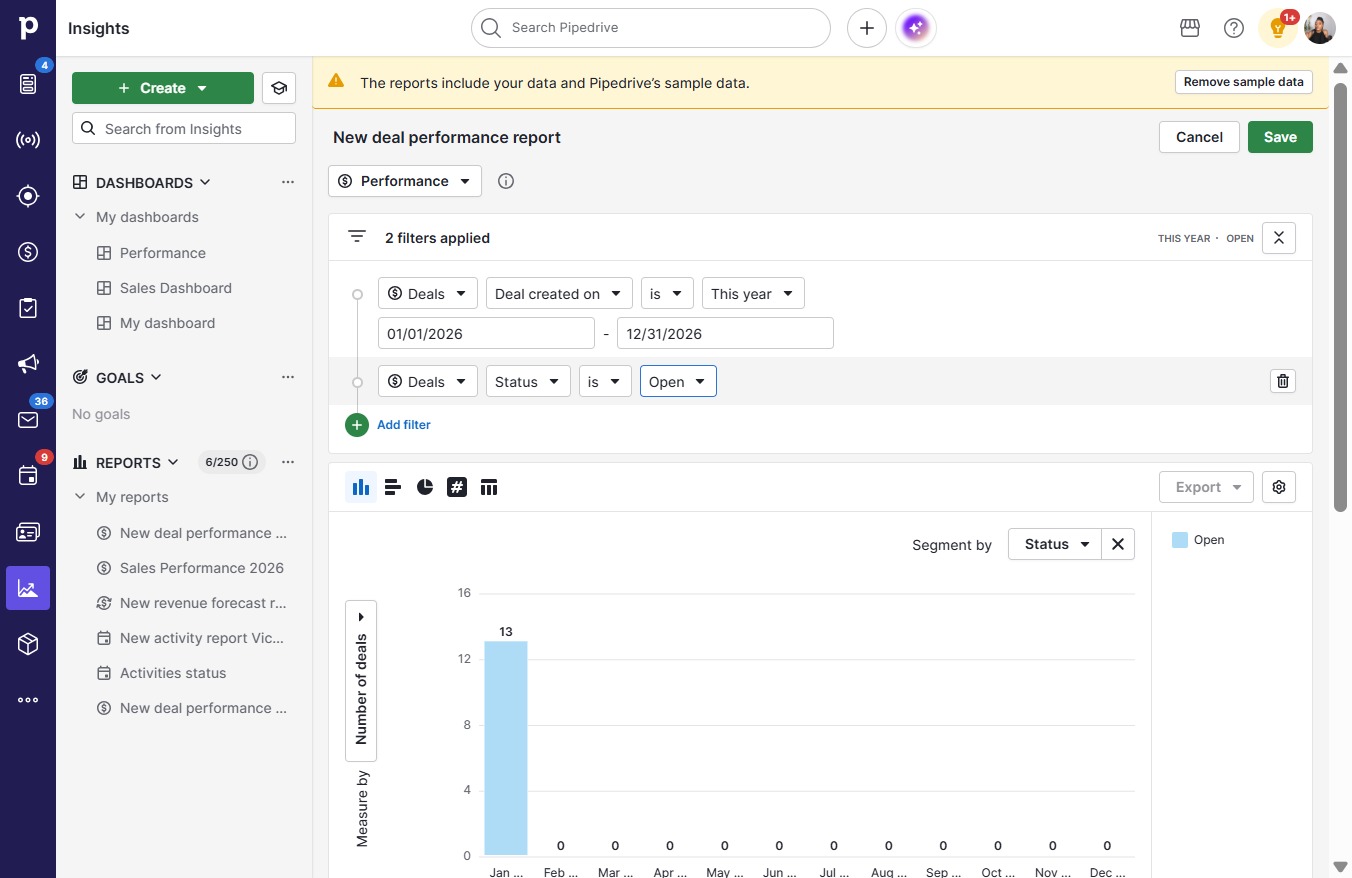Open the New revenue forecast report

click(x=203, y=603)
